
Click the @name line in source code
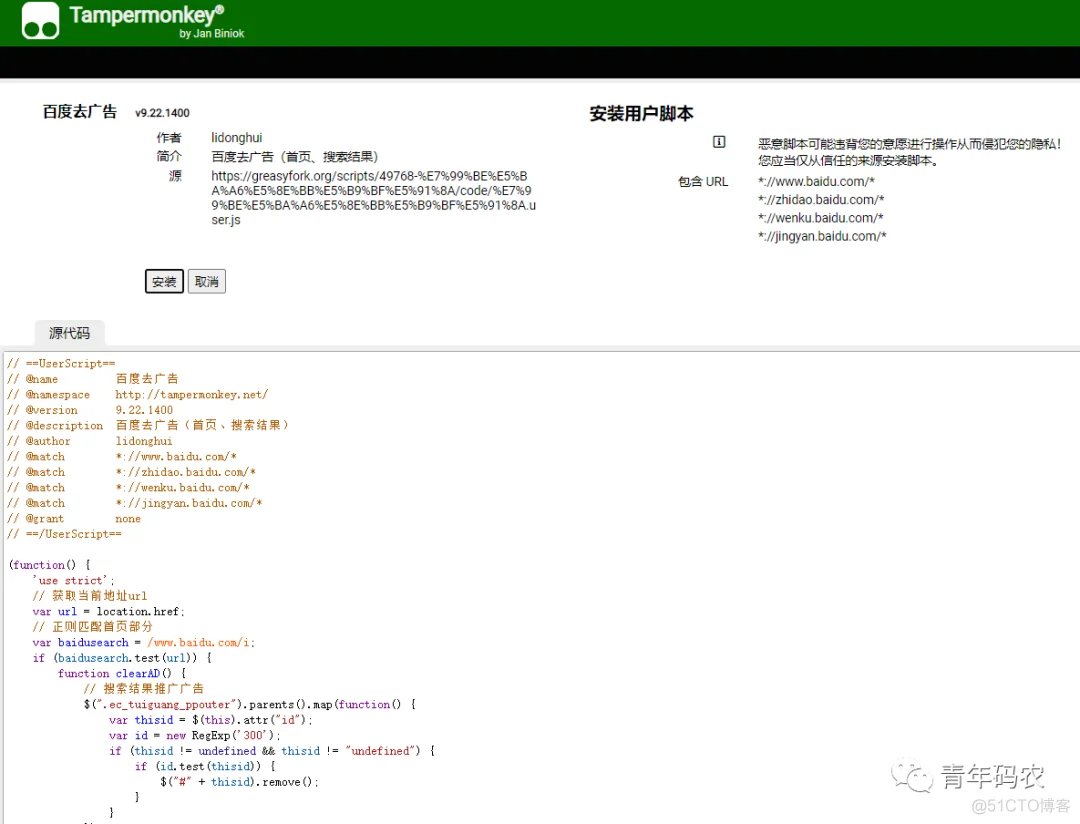(92, 379)
